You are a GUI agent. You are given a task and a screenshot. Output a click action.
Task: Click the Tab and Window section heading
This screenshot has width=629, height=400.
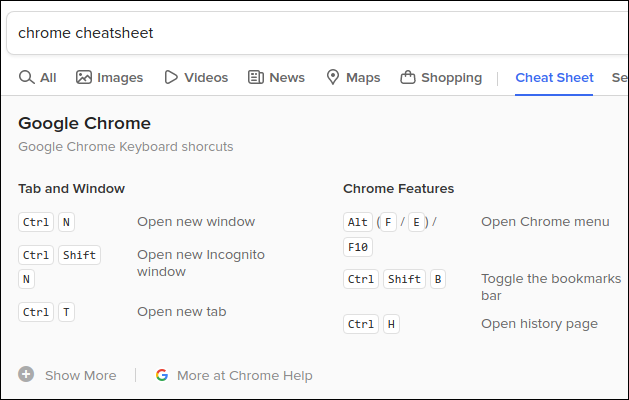(71, 189)
